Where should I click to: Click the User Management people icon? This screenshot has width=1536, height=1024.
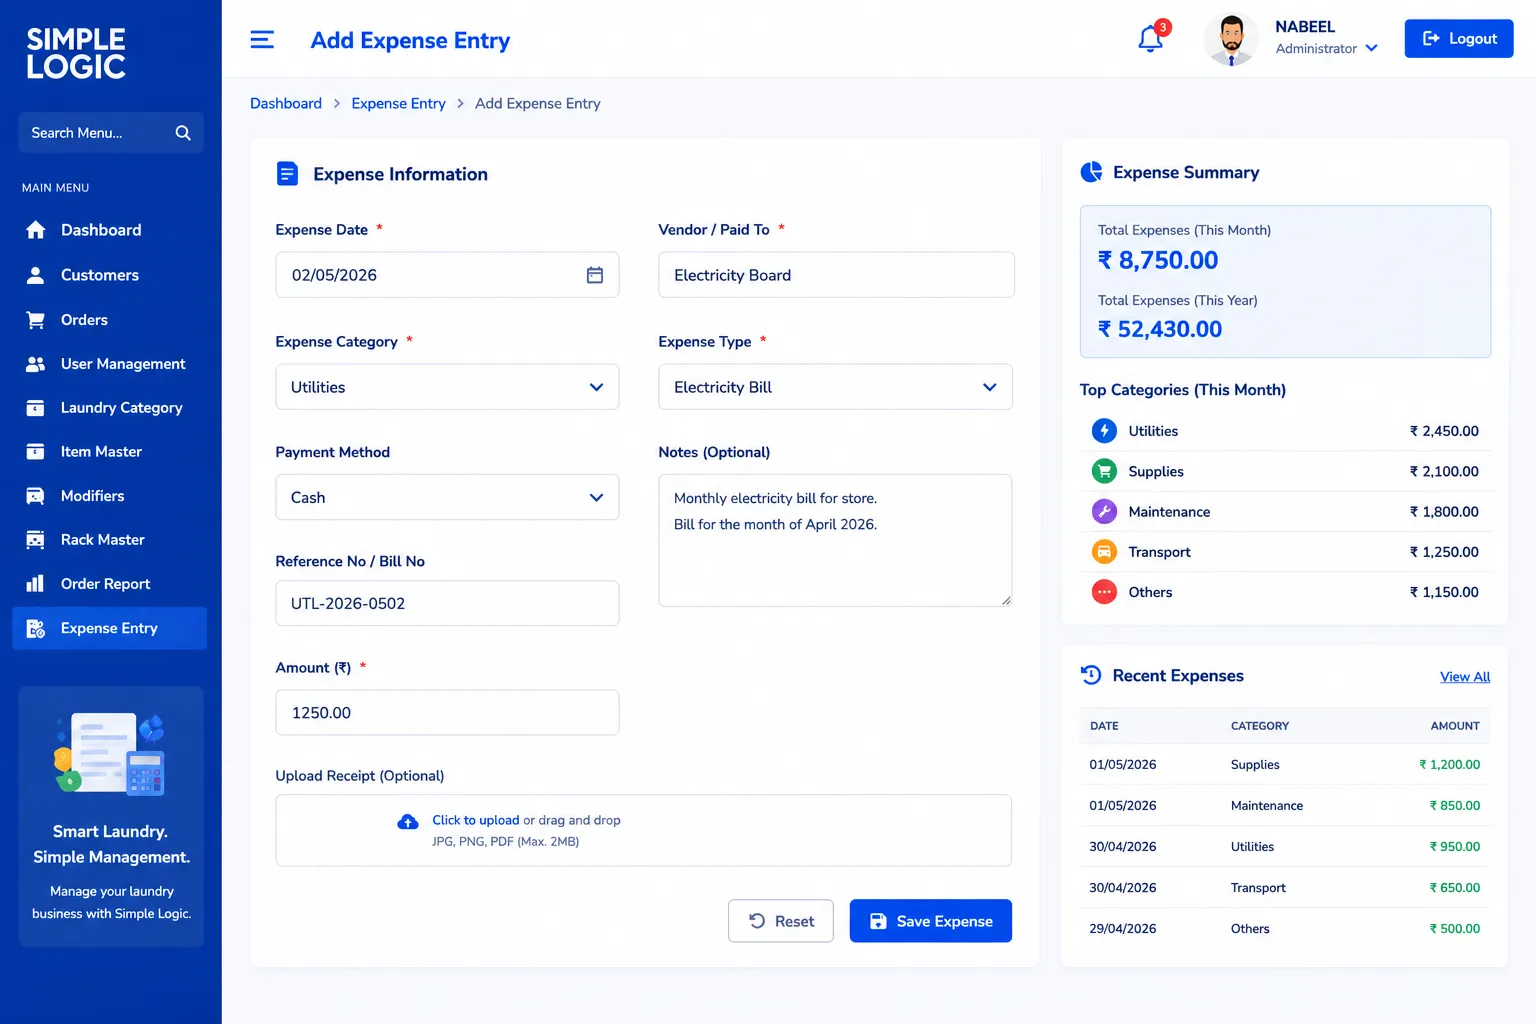tap(36, 364)
